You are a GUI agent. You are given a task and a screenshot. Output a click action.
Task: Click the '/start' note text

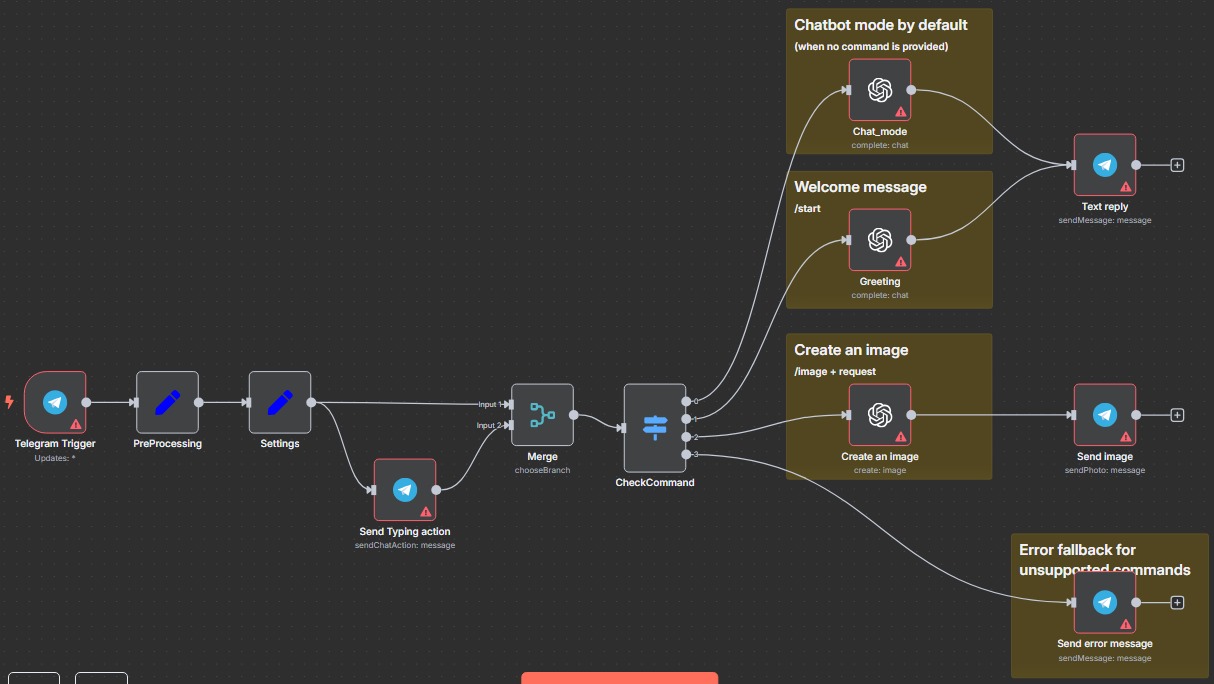point(807,209)
